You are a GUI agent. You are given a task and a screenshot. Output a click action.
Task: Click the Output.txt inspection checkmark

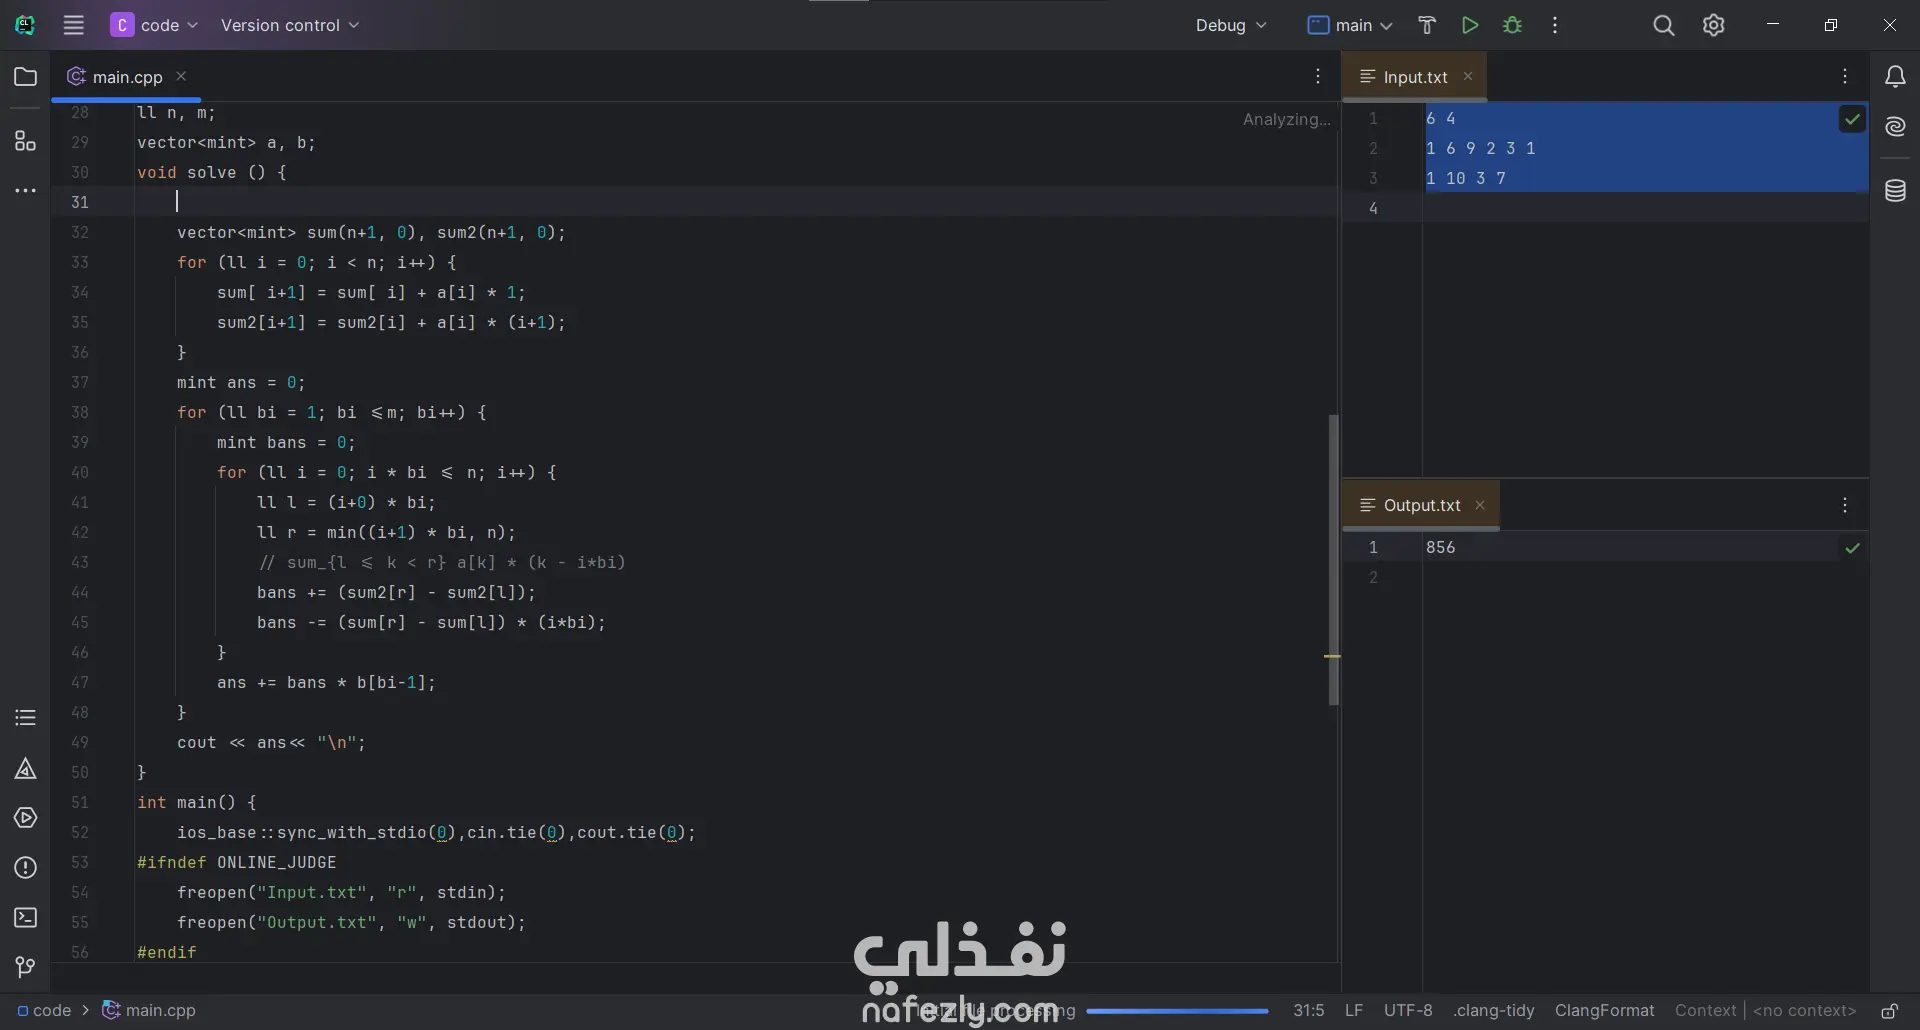click(x=1853, y=548)
